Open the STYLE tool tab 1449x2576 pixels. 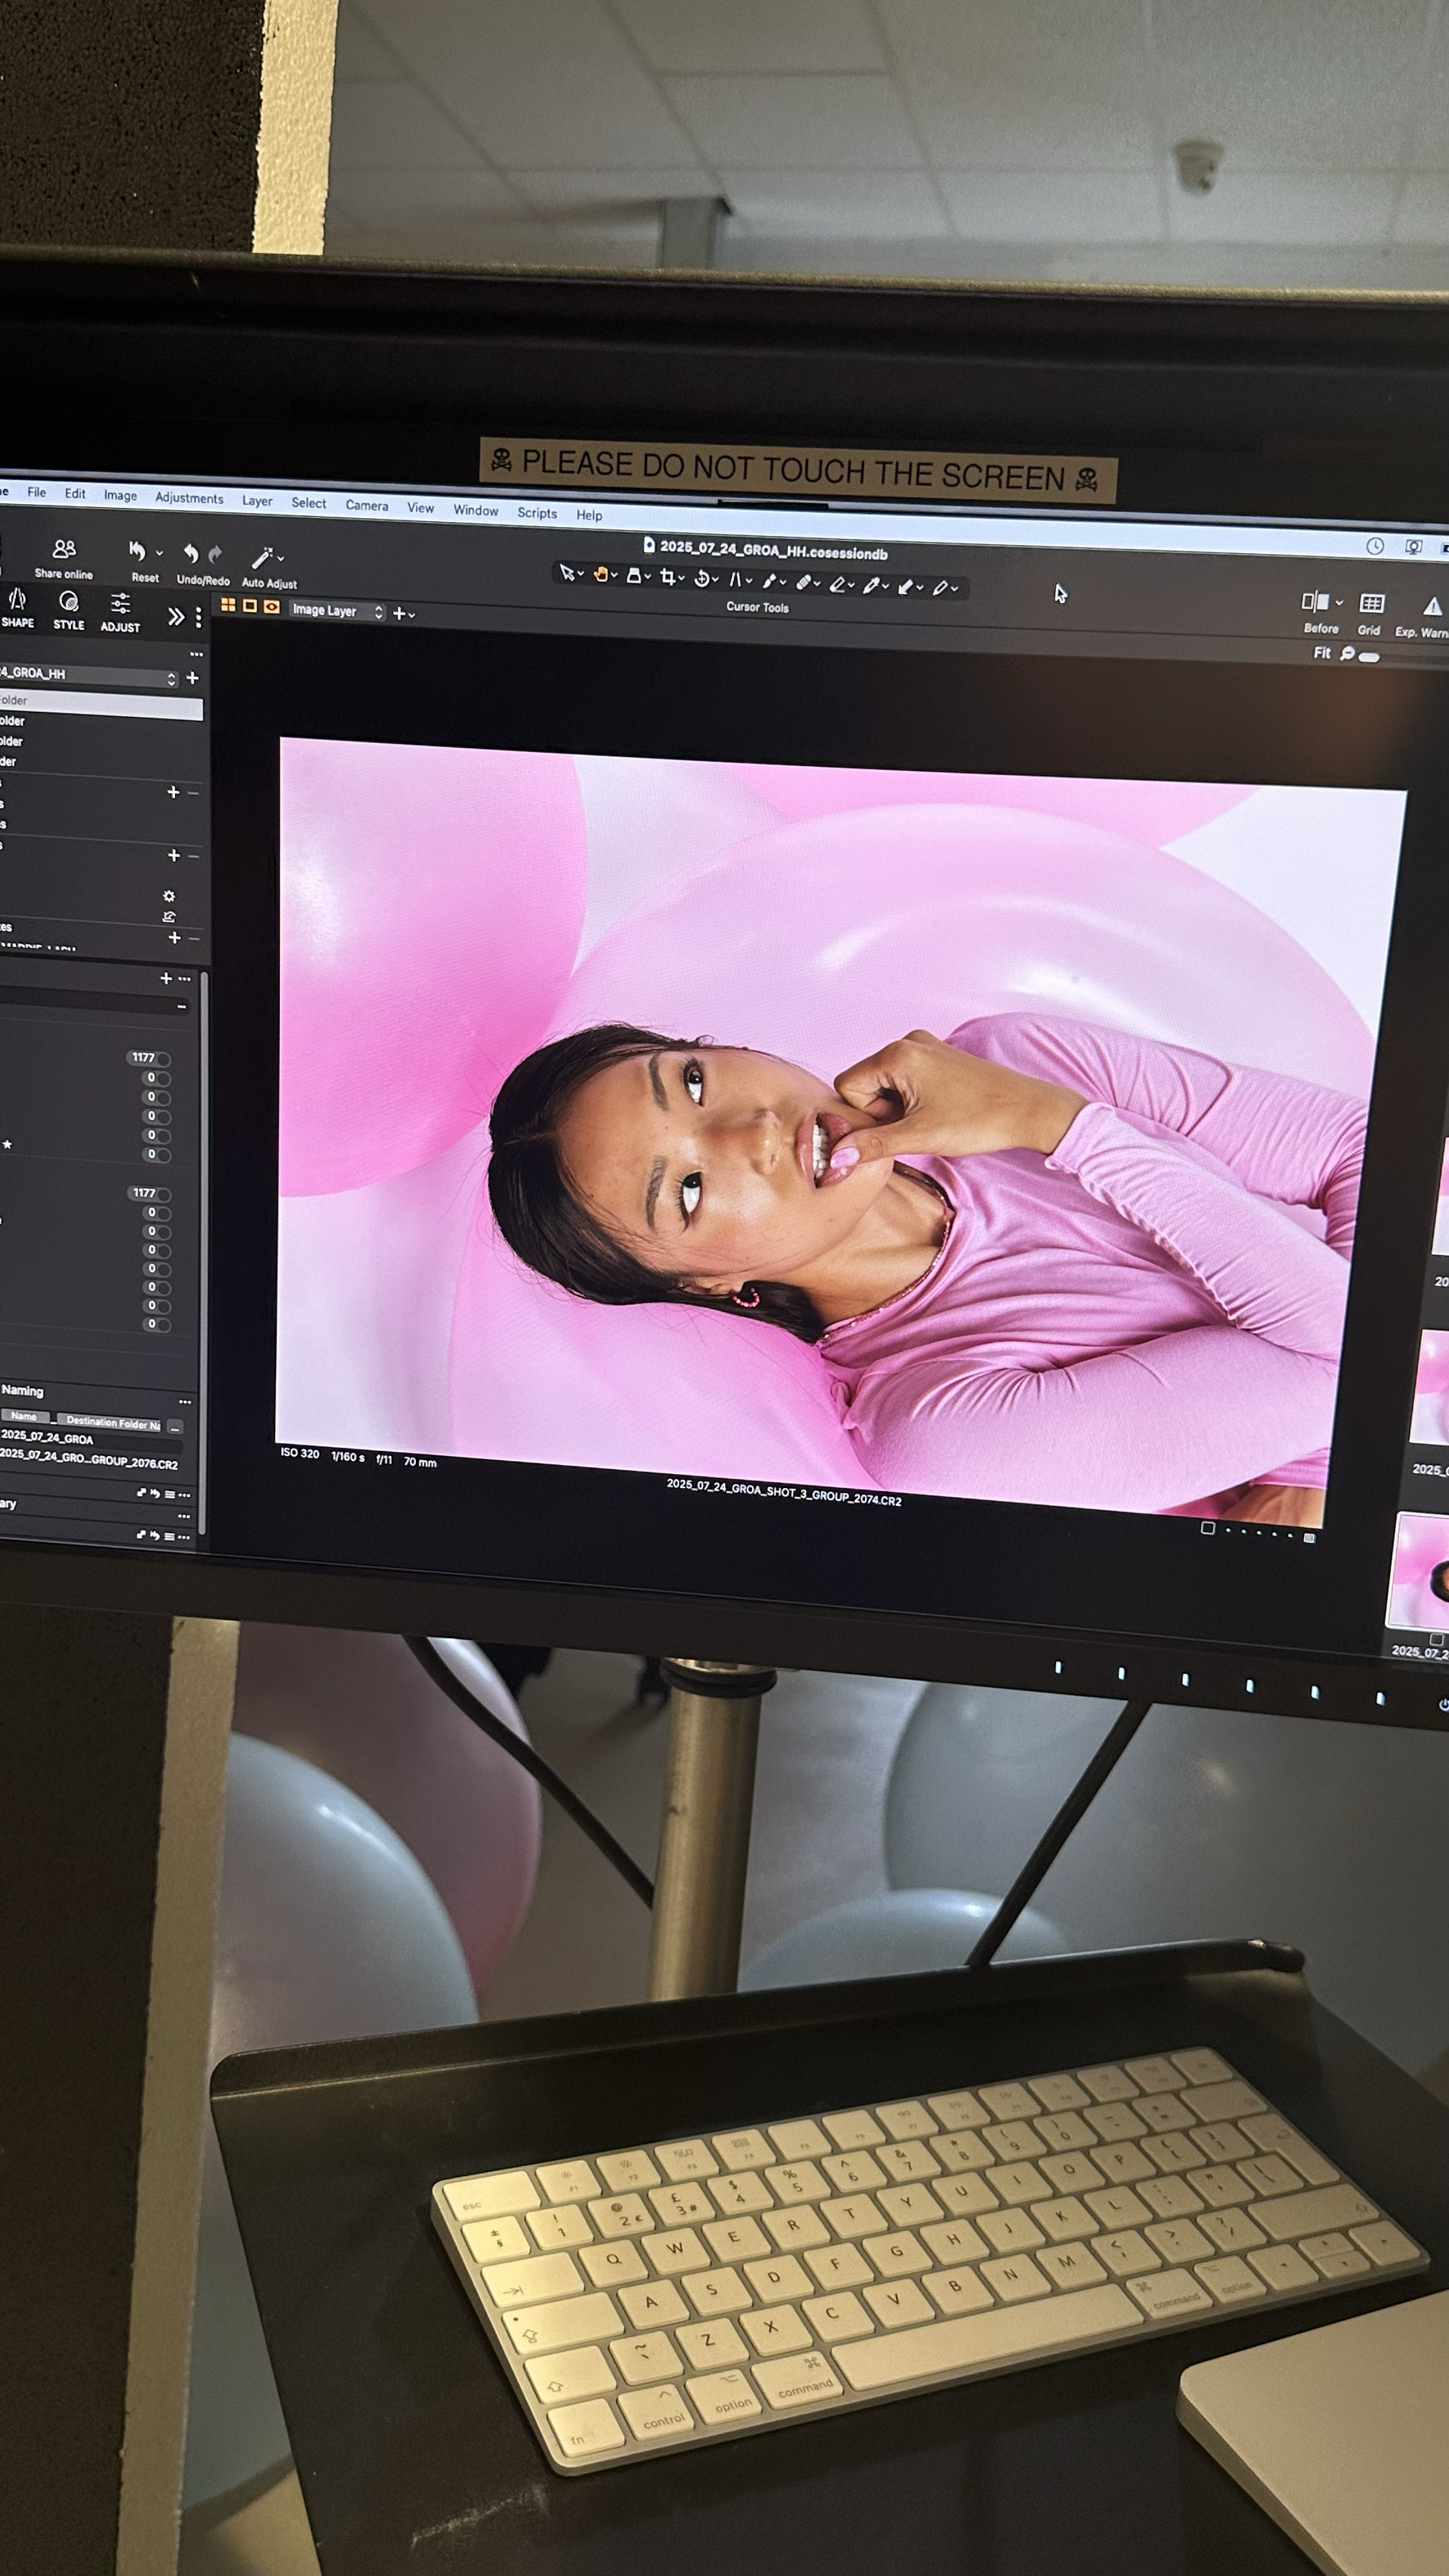pyautogui.click(x=68, y=610)
